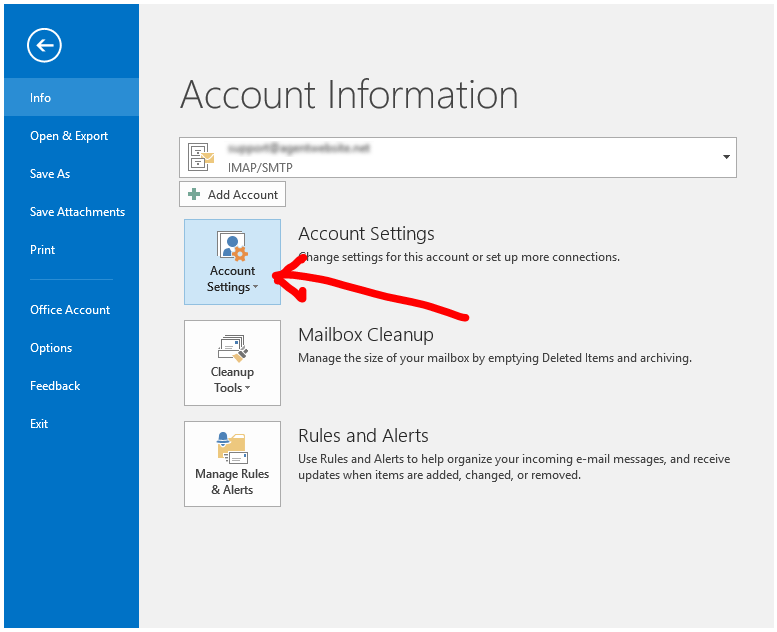The width and height of the screenshot is (777, 632).
Task: Open the Cleanup Tools dropdown button
Action: click(x=232, y=363)
